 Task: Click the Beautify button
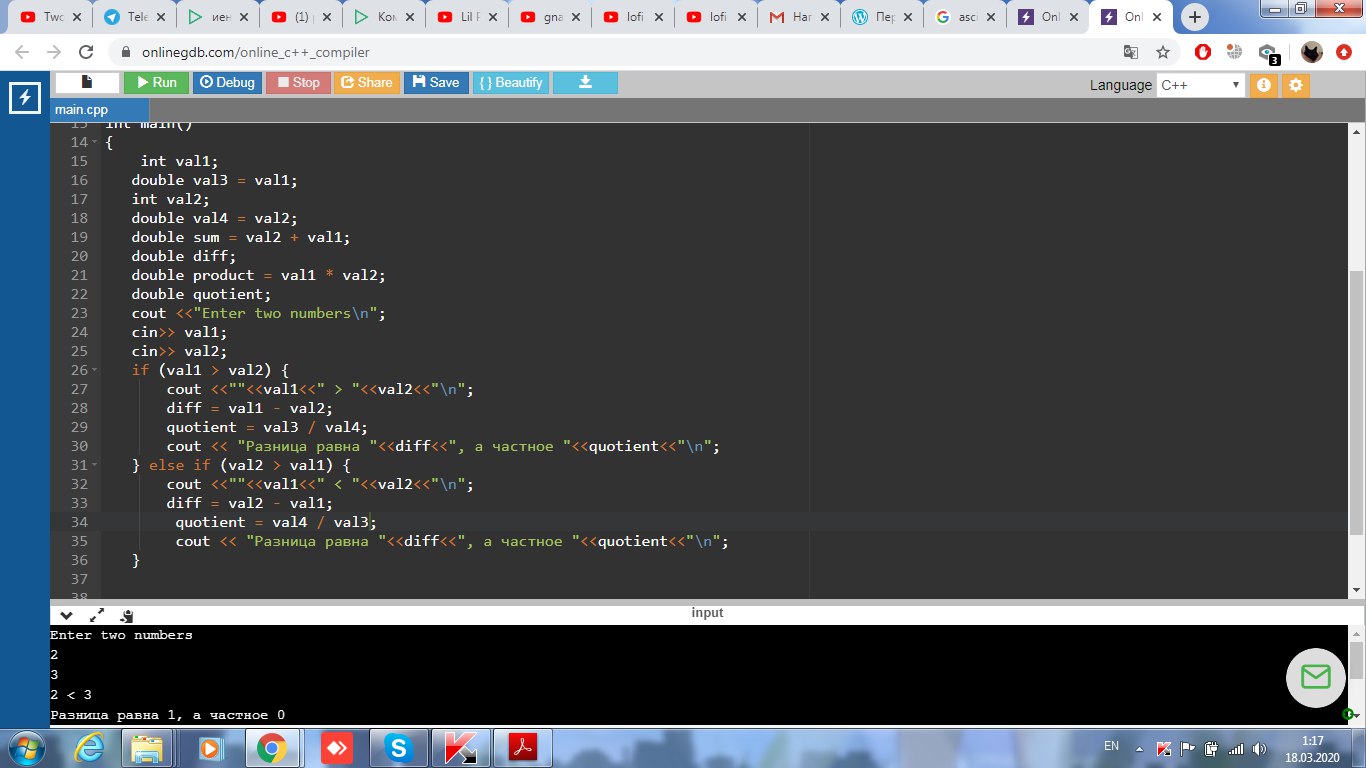click(510, 83)
